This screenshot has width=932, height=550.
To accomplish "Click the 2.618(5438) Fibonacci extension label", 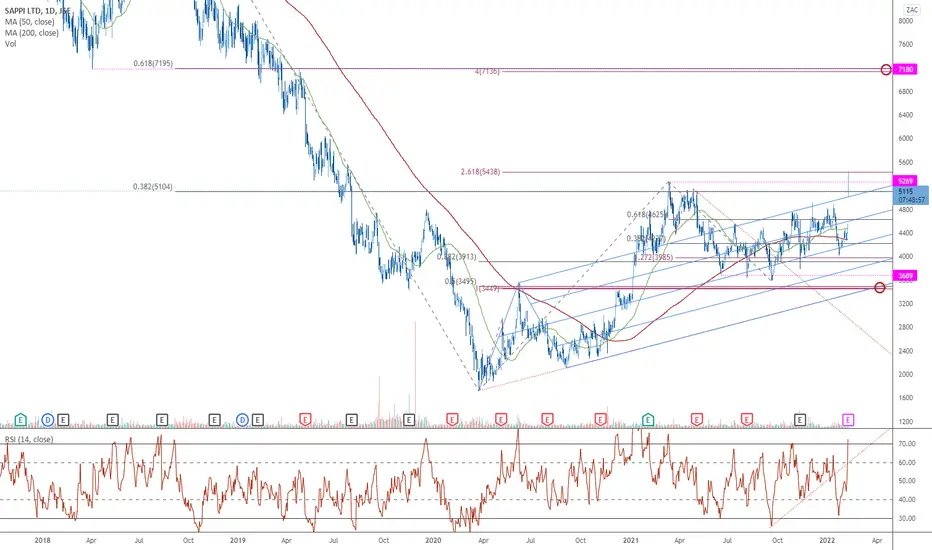I will point(480,172).
